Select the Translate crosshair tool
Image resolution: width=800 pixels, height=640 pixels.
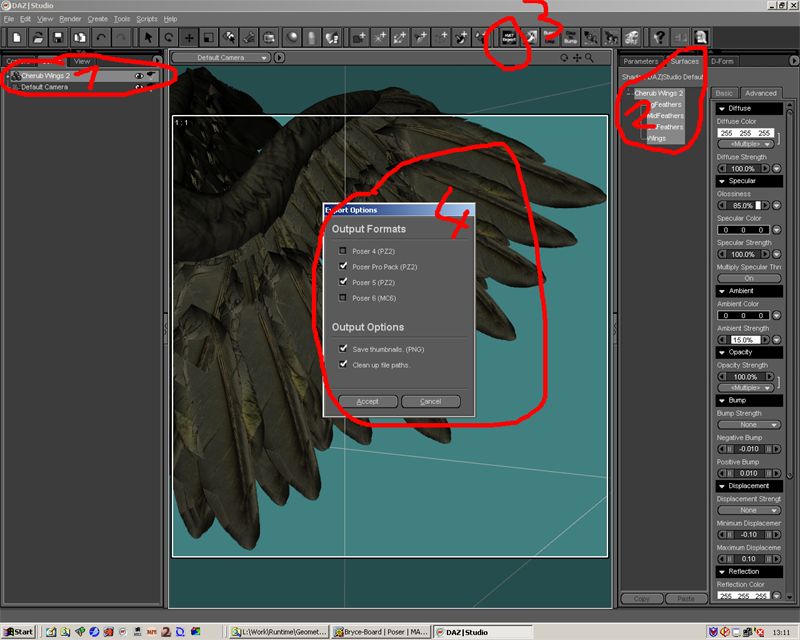coord(189,37)
